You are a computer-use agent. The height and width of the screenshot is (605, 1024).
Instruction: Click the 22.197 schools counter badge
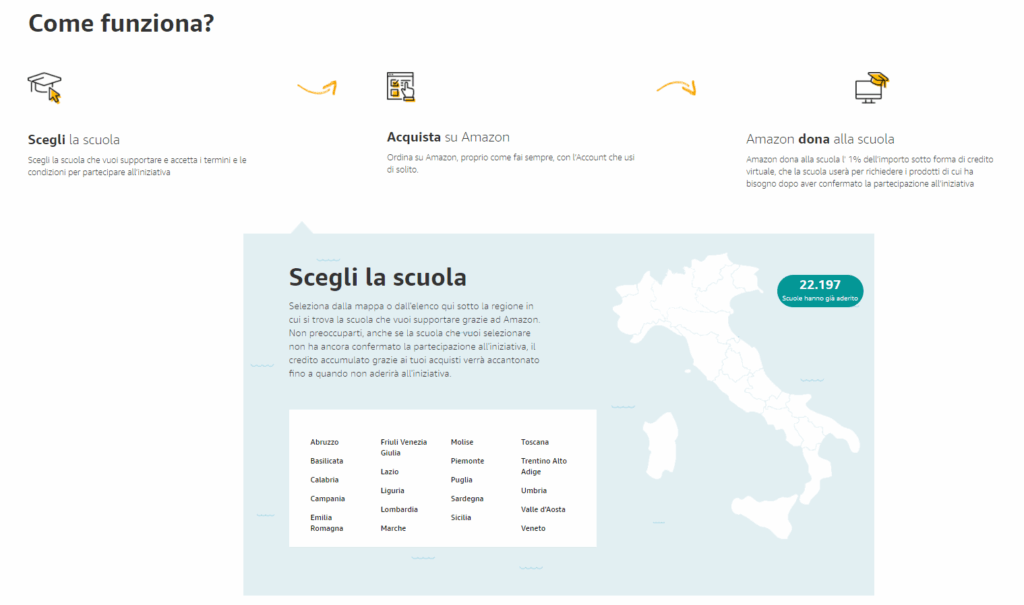pyautogui.click(x=819, y=290)
